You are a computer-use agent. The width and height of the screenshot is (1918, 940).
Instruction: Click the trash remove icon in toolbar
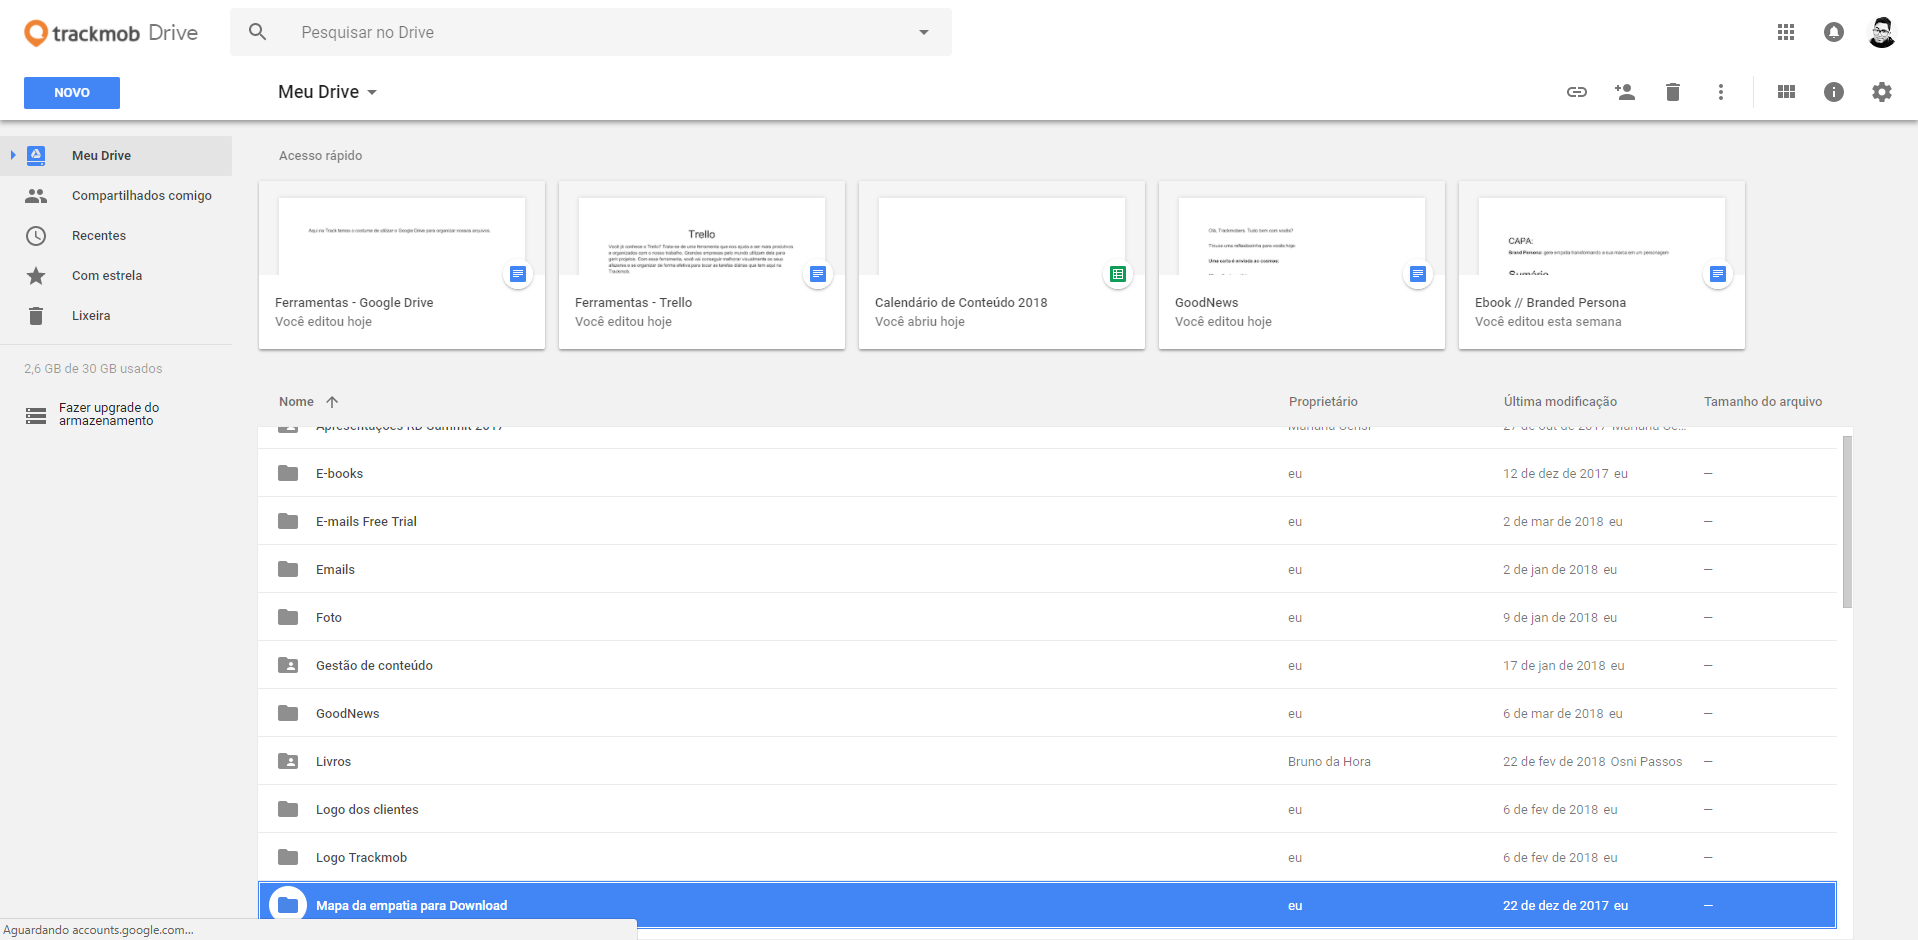pos(1672,92)
